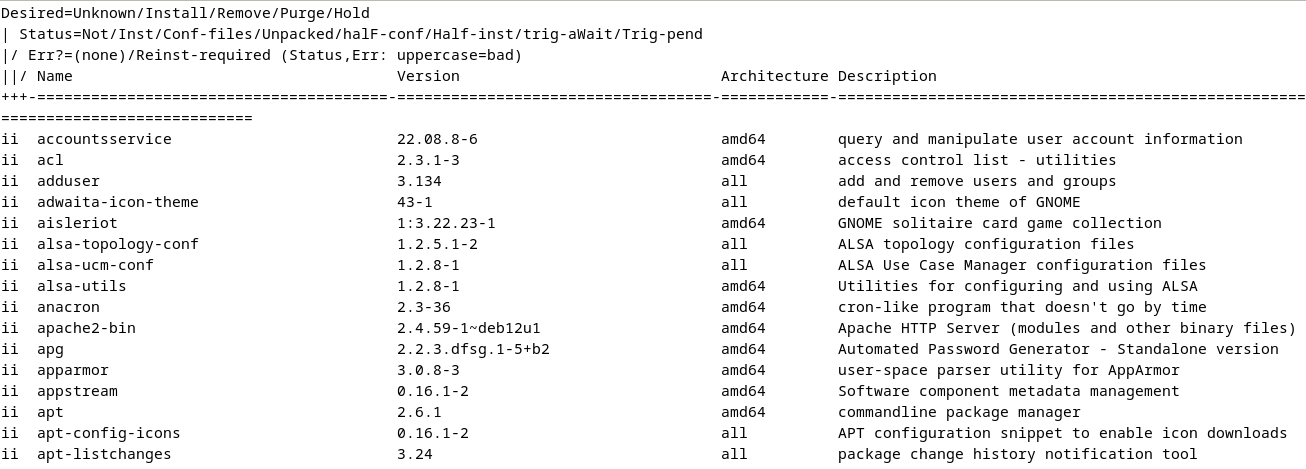The height and width of the screenshot is (469, 1306).
Task: Click the apg version 2.2.3.dfsg.1-5+b2
Action: point(473,349)
